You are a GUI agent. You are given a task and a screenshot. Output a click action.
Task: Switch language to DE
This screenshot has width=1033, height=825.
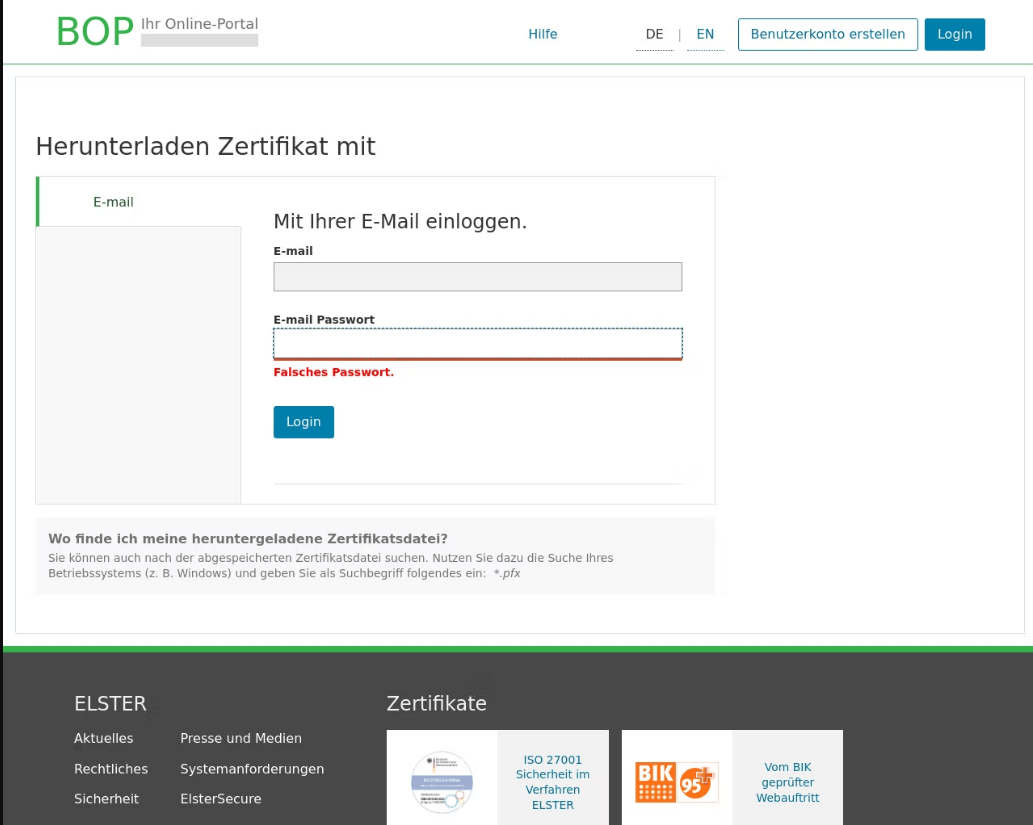pyautogui.click(x=654, y=34)
